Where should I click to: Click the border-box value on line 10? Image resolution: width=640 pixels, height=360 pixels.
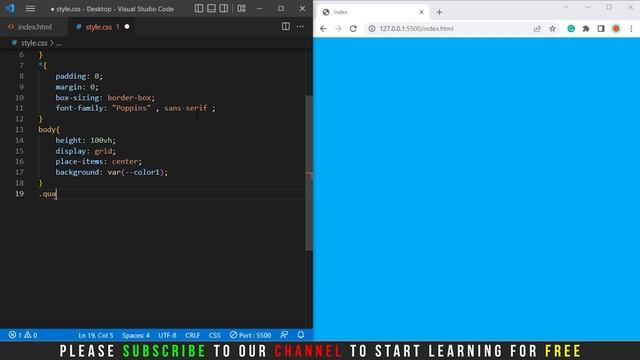[129, 98]
